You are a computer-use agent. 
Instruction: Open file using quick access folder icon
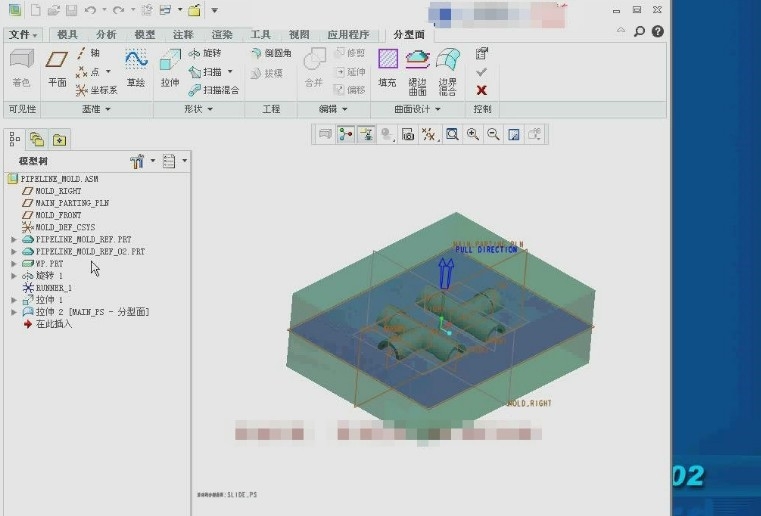(x=54, y=10)
